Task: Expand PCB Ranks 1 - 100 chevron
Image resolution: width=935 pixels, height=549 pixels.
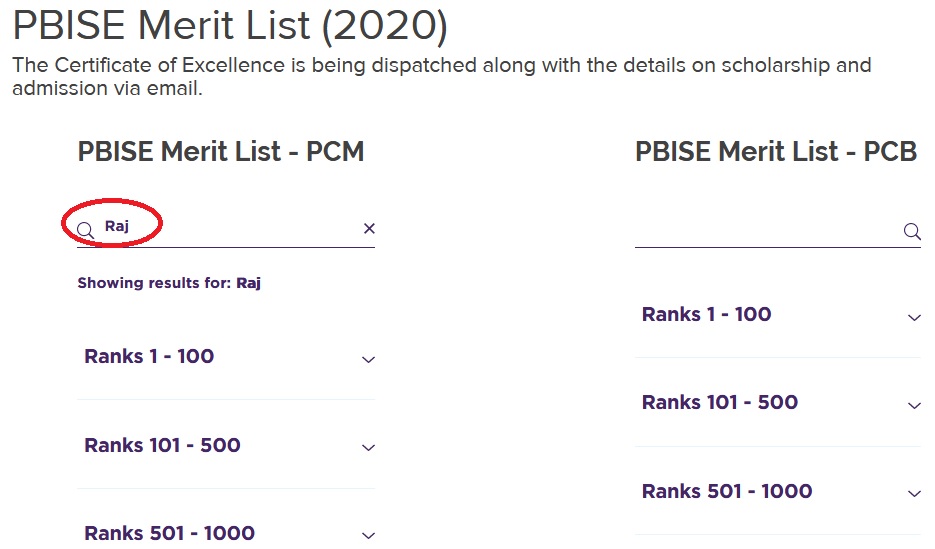Action: [913, 317]
